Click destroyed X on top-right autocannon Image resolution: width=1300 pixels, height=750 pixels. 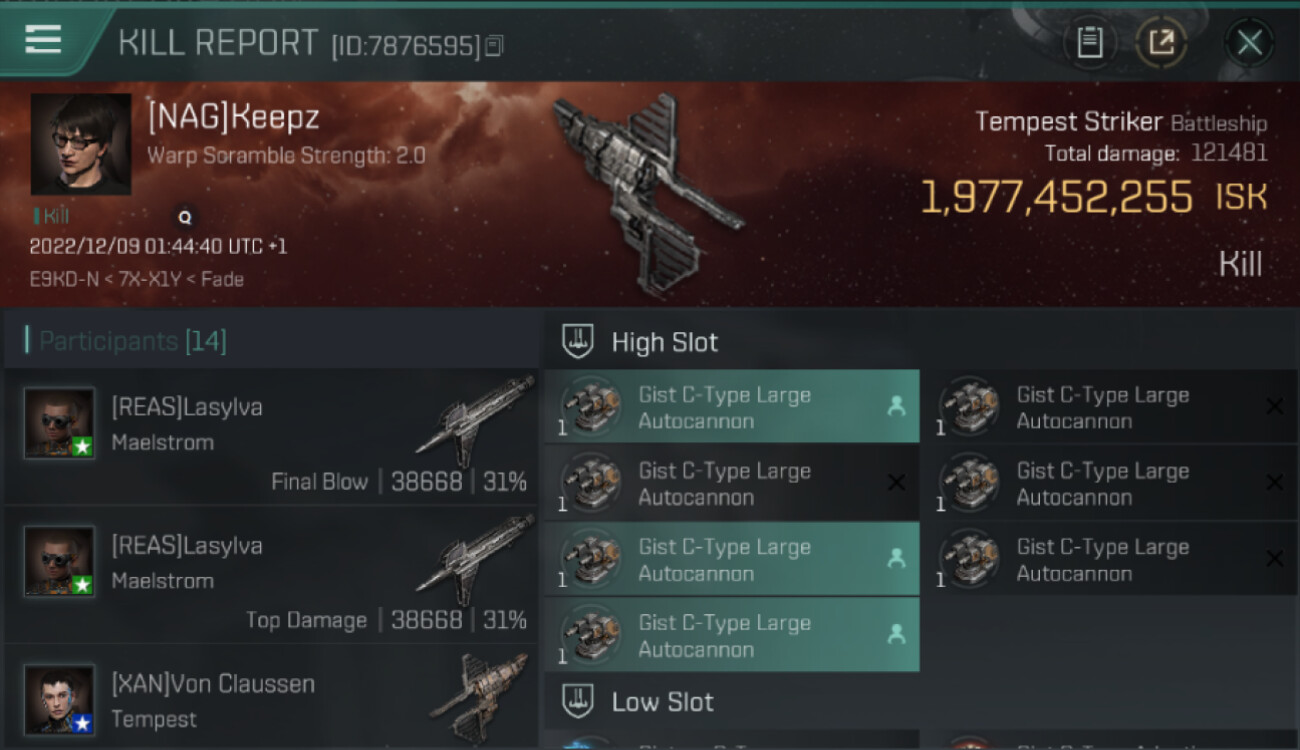(1274, 406)
